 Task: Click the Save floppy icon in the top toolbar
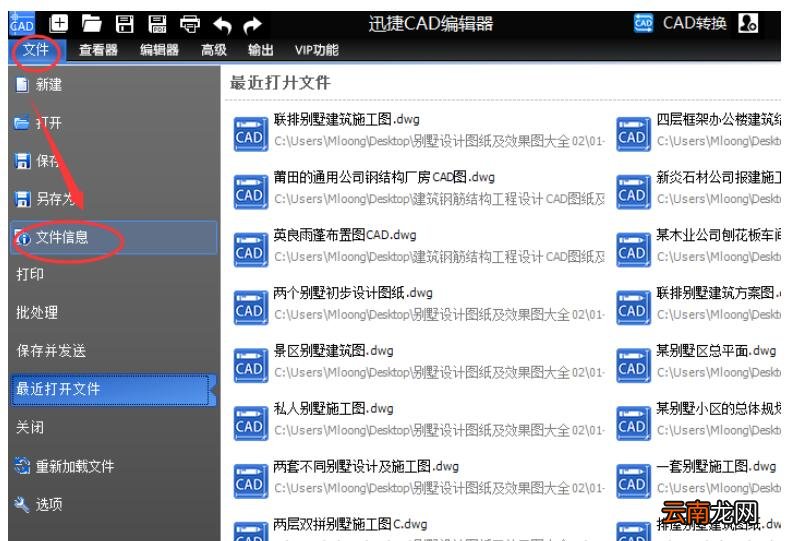pos(124,24)
